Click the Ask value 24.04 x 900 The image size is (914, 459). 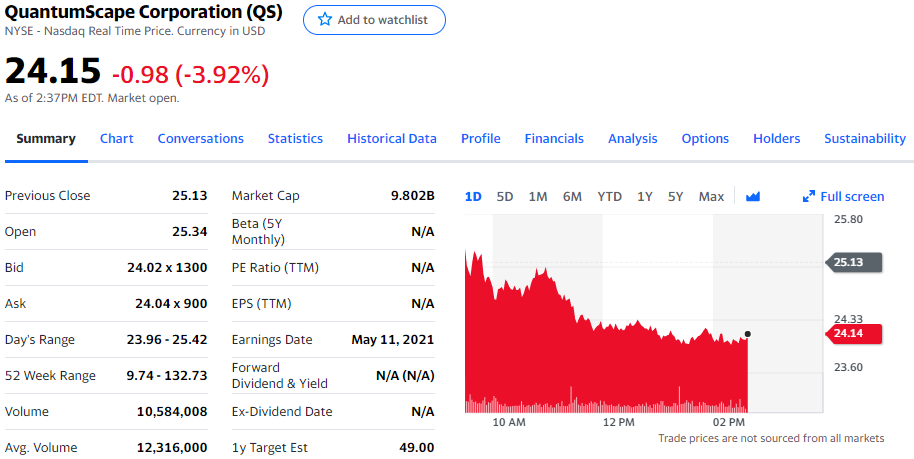pos(171,304)
